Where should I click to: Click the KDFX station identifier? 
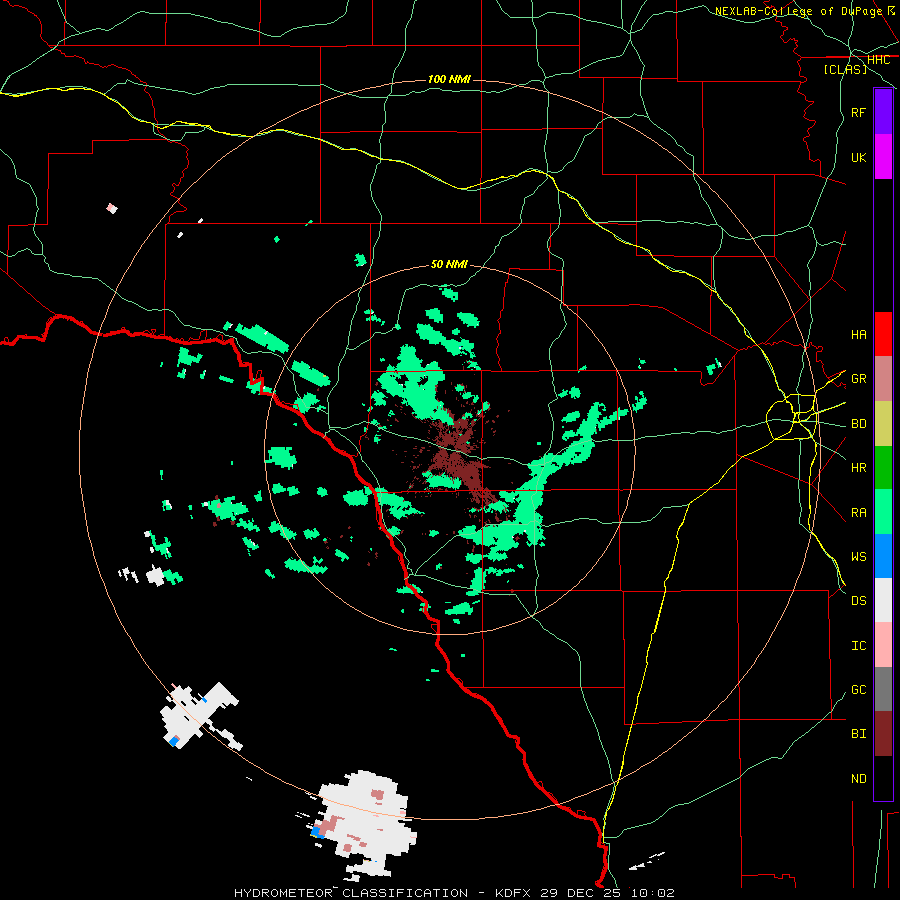[513, 893]
